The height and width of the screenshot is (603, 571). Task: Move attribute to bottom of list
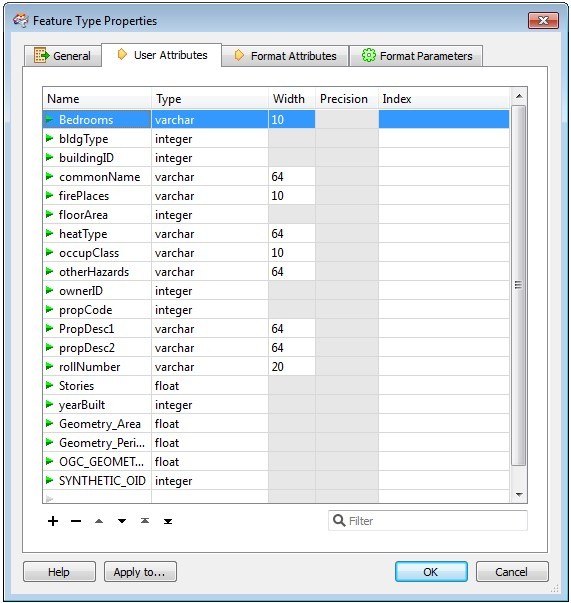[168, 521]
